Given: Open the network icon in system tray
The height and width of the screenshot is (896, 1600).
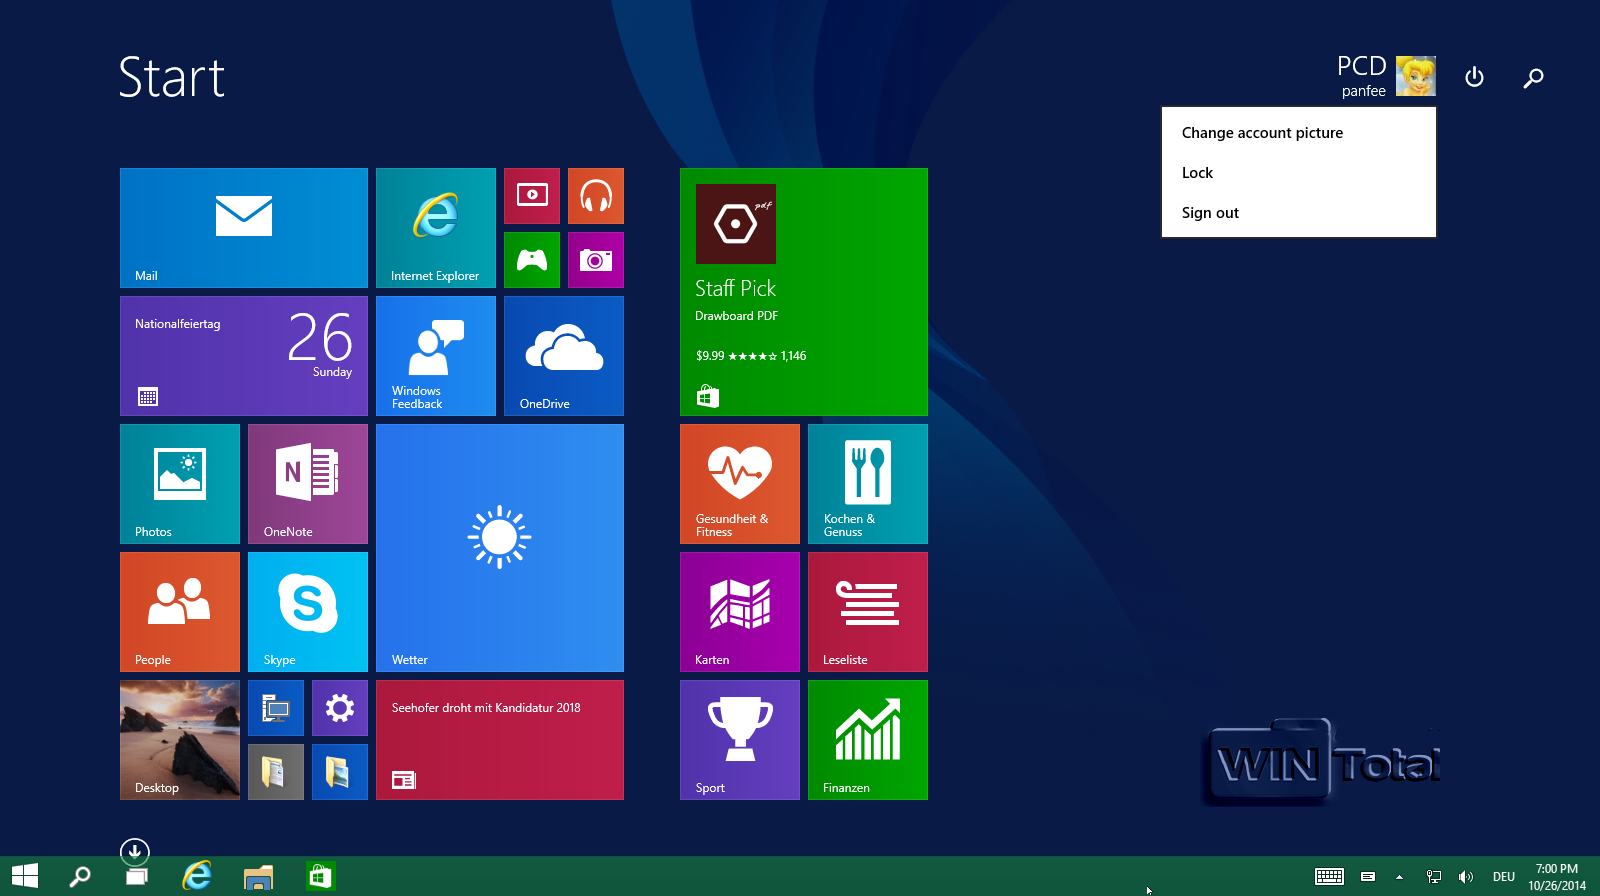Looking at the screenshot, I should [1433, 877].
